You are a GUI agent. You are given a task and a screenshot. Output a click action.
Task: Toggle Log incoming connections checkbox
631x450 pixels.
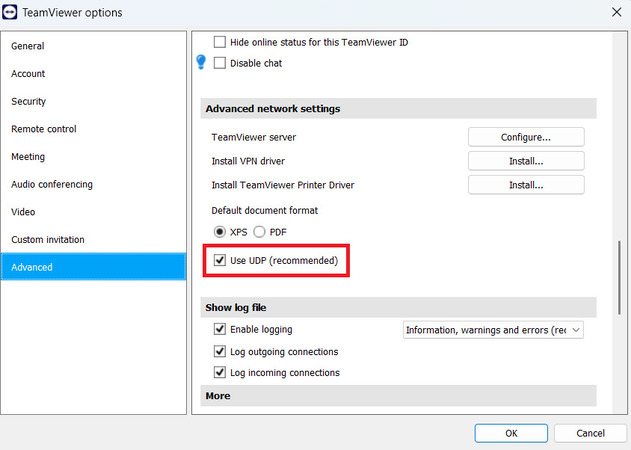coord(220,372)
